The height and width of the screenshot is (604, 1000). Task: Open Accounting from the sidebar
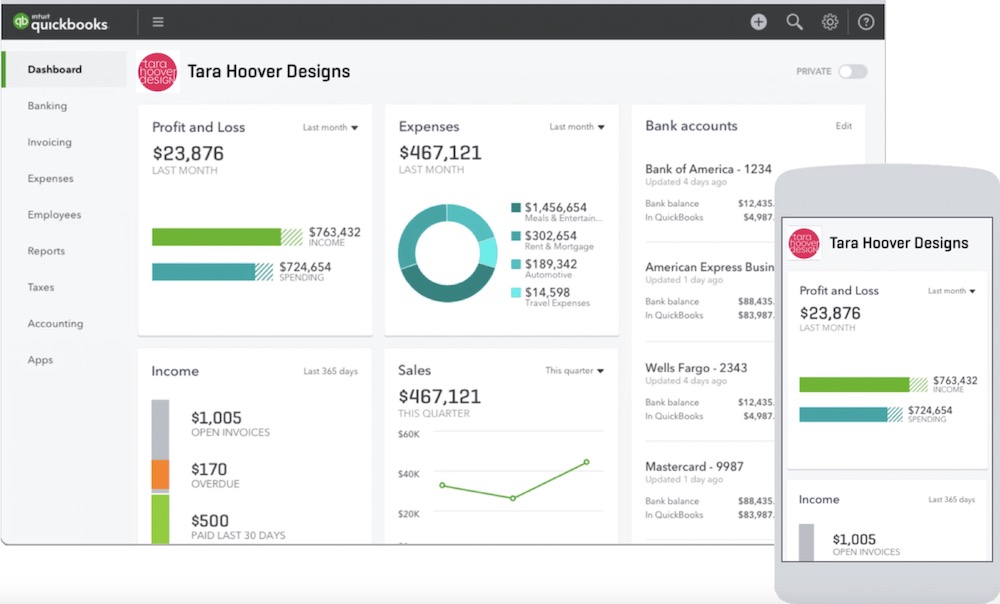pos(55,324)
